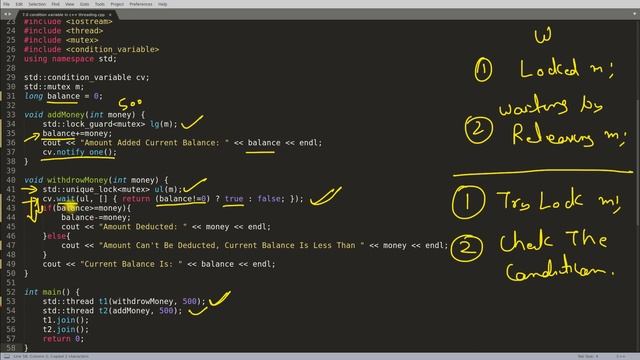The image size is (640, 360).
Task: Click the vertical scrollbar of the editor
Action: (x=638, y=162)
